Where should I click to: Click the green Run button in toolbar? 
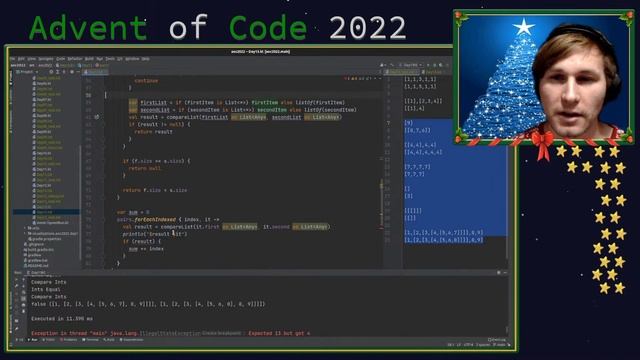click(x=428, y=65)
